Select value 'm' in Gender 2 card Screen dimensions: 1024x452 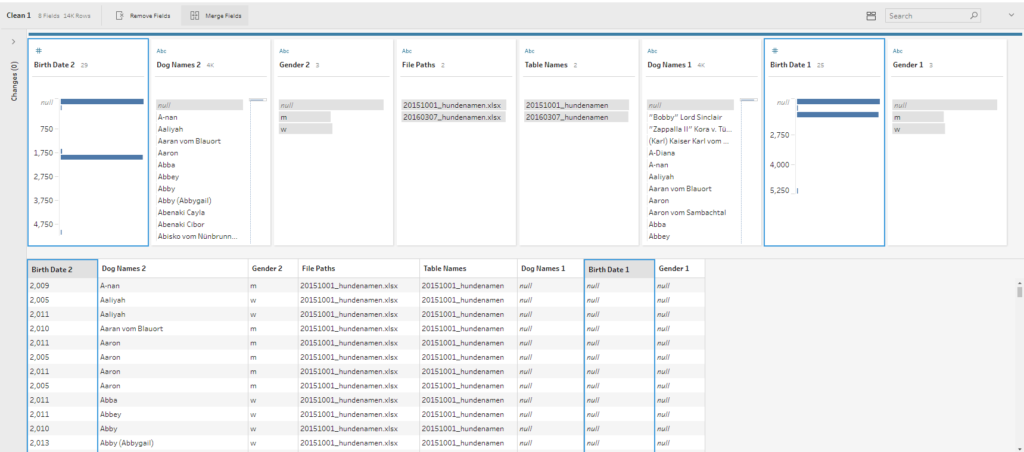(x=304, y=117)
